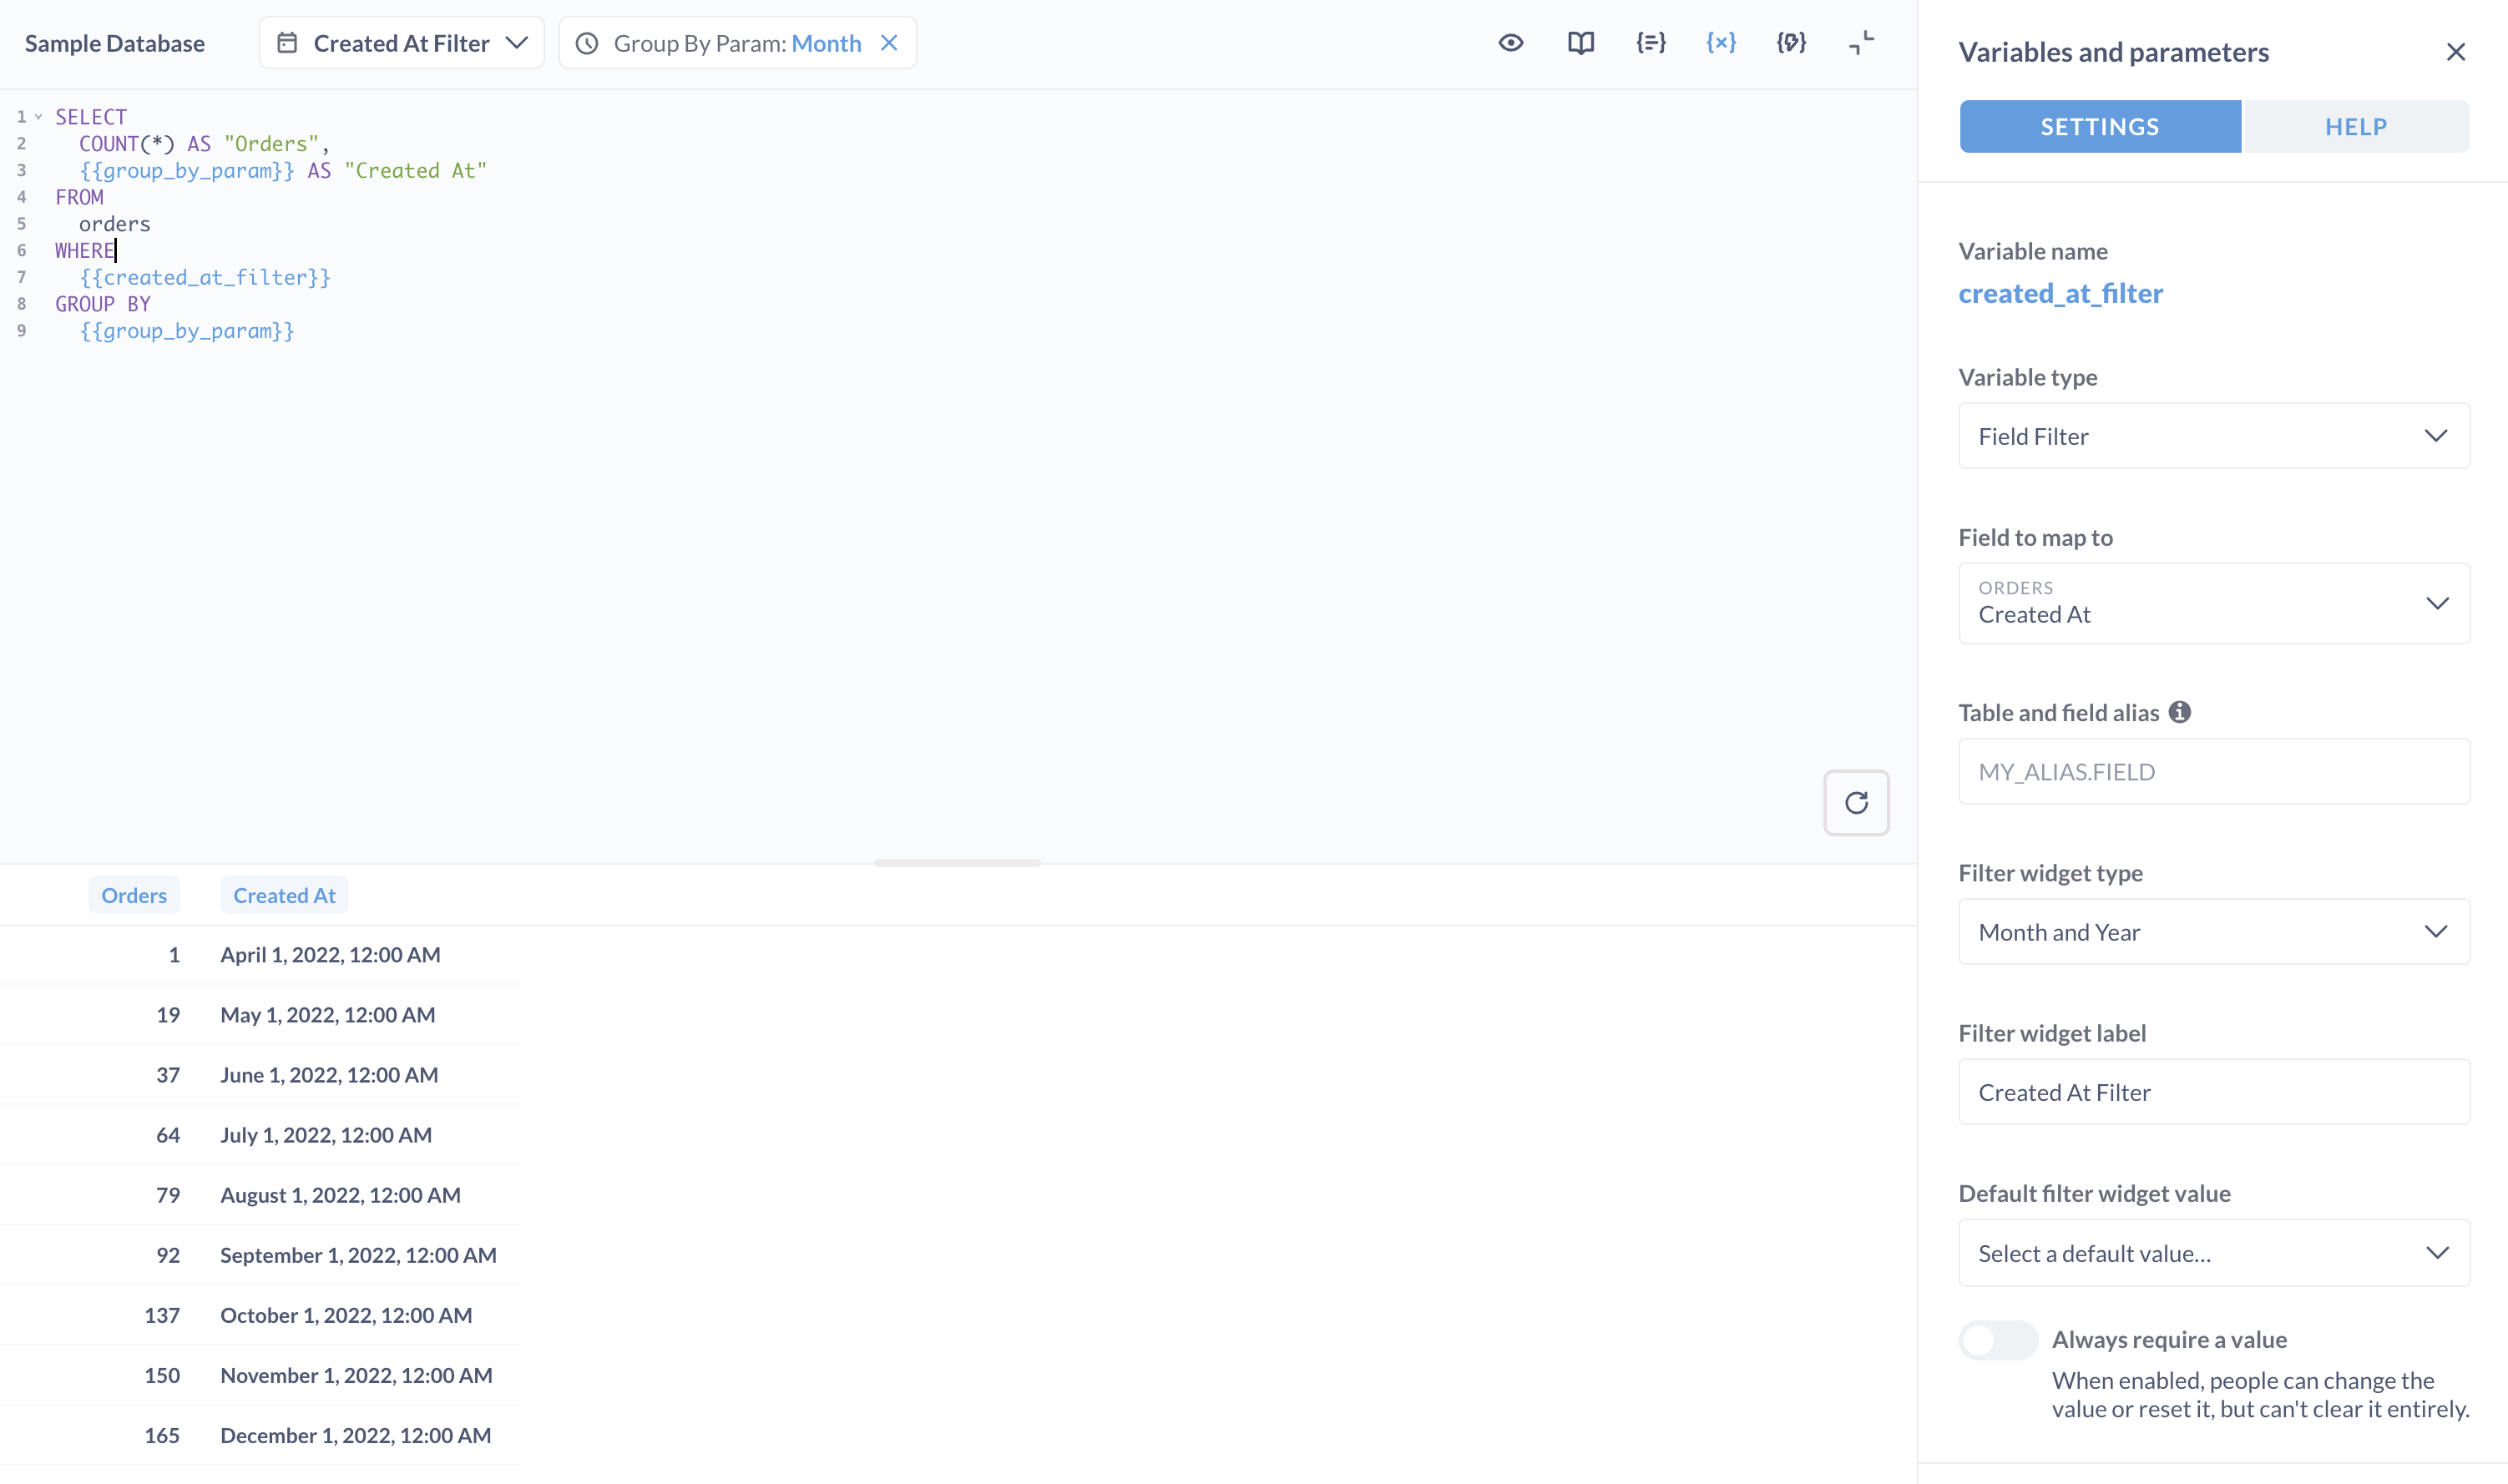The image size is (2508, 1484).
Task: Toggle Always require a value switch
Action: click(1997, 1339)
